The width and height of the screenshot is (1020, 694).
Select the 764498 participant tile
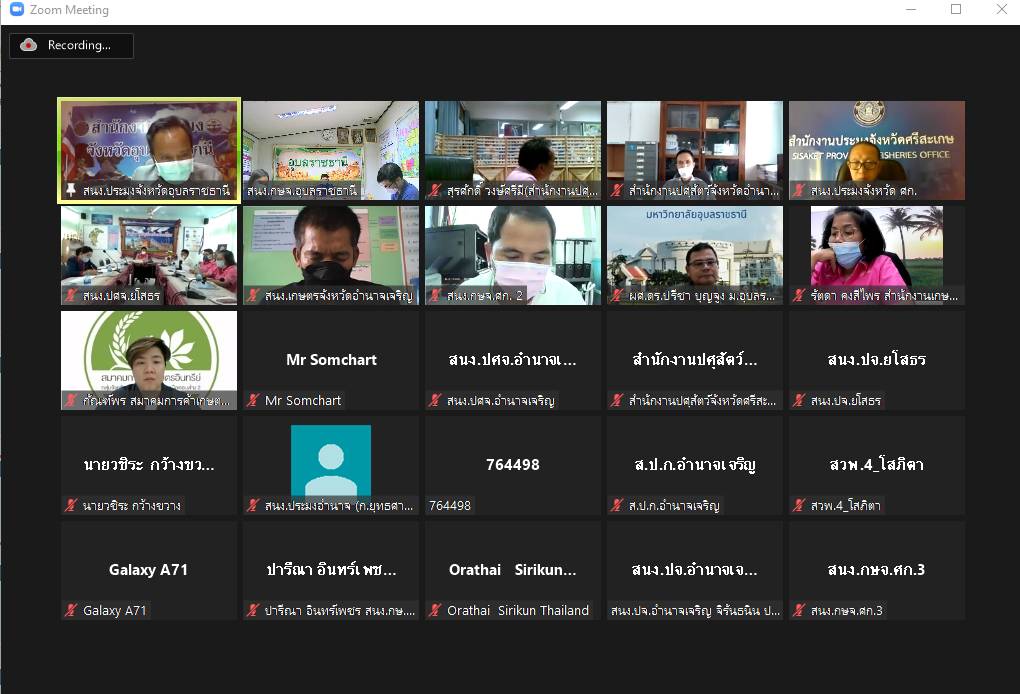(512, 464)
